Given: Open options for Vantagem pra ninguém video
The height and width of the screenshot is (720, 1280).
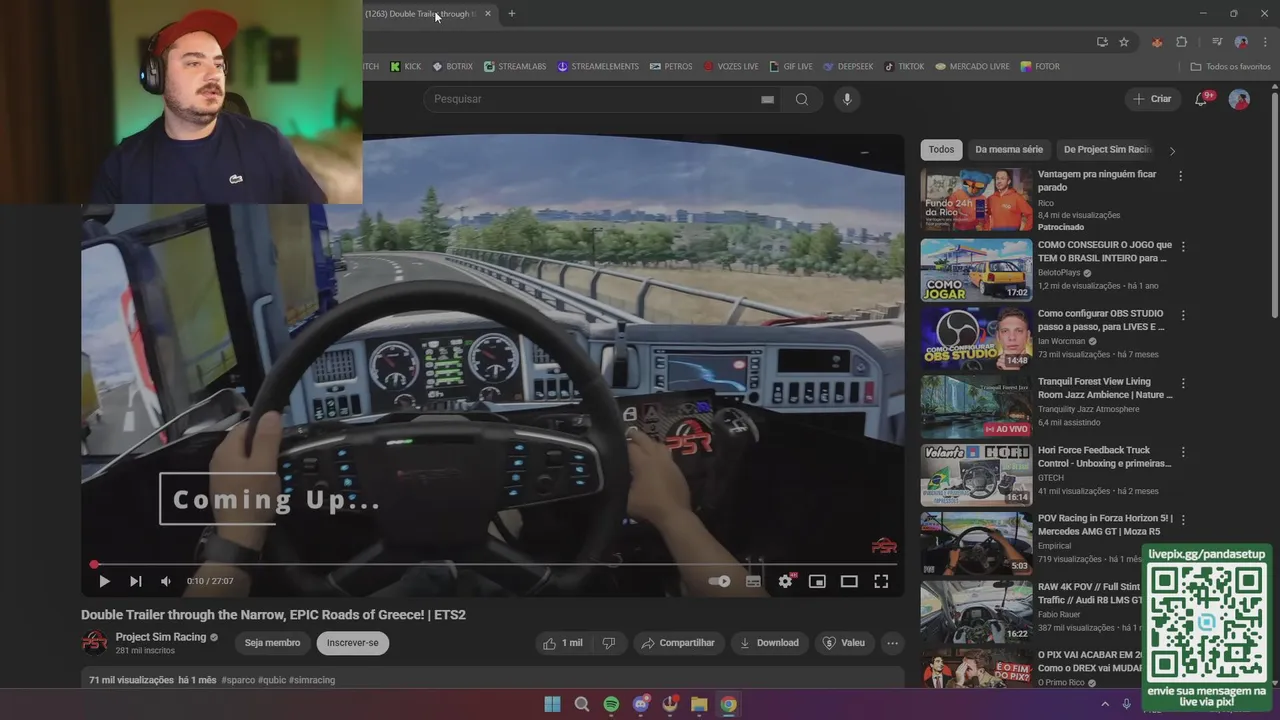Looking at the screenshot, I should 1181,176.
